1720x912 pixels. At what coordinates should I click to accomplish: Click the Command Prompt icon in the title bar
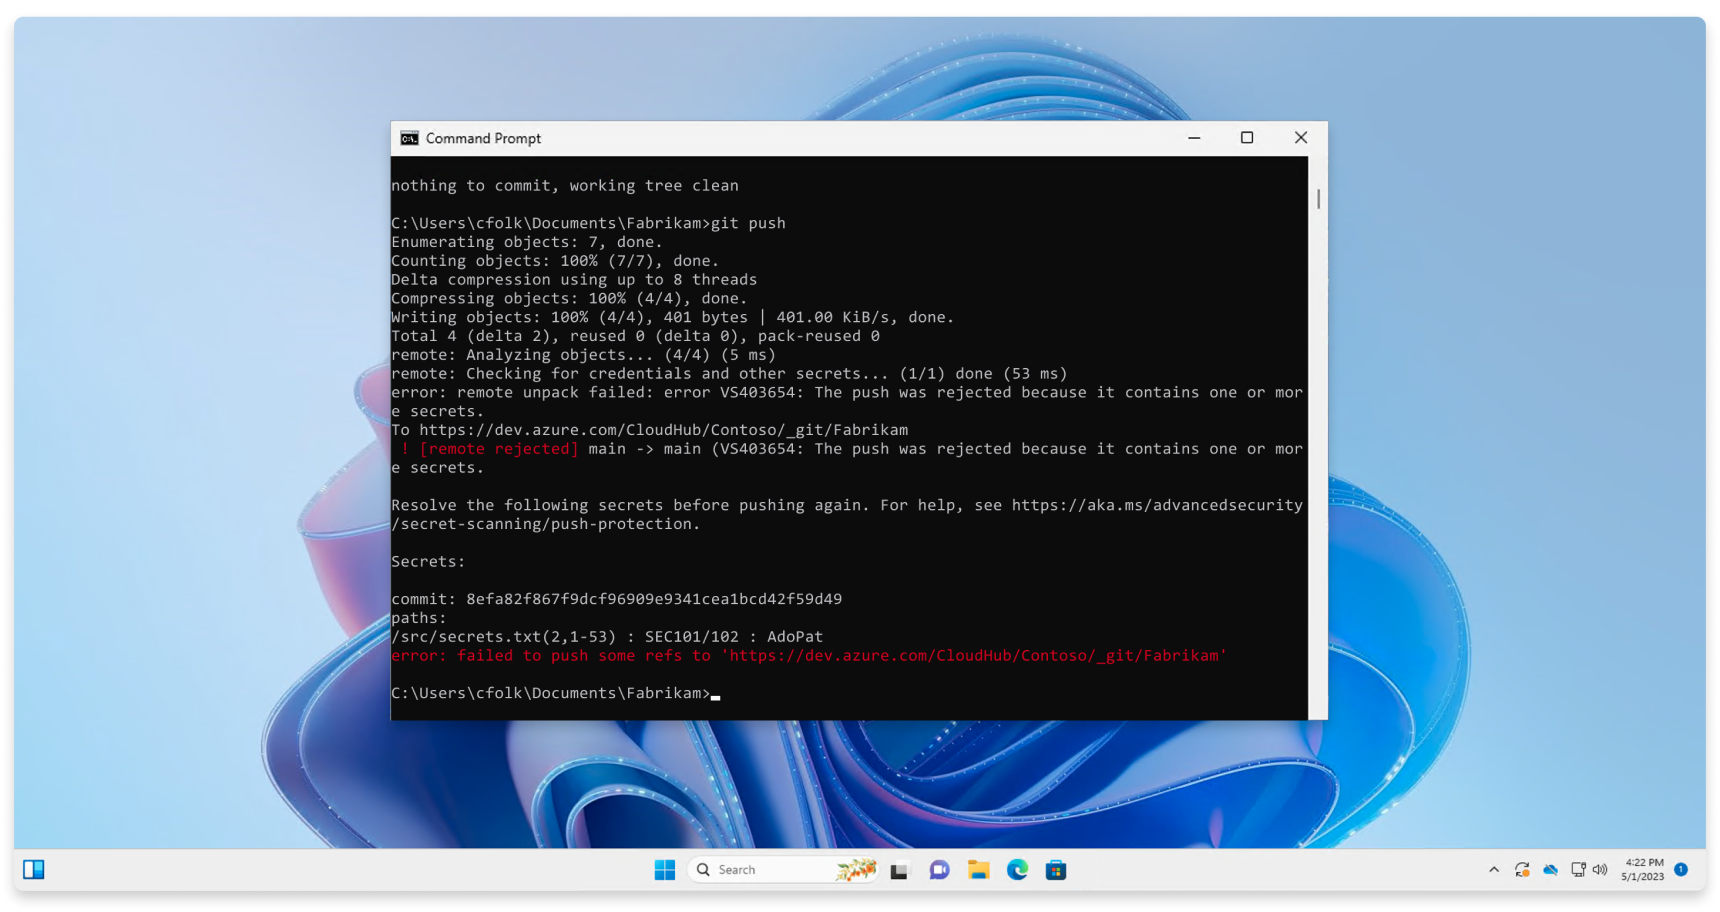coord(408,138)
